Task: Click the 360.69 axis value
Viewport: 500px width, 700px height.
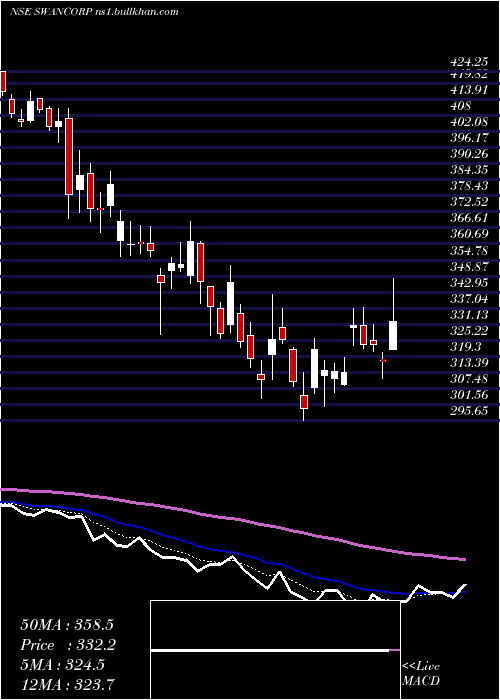Action: coord(469,234)
